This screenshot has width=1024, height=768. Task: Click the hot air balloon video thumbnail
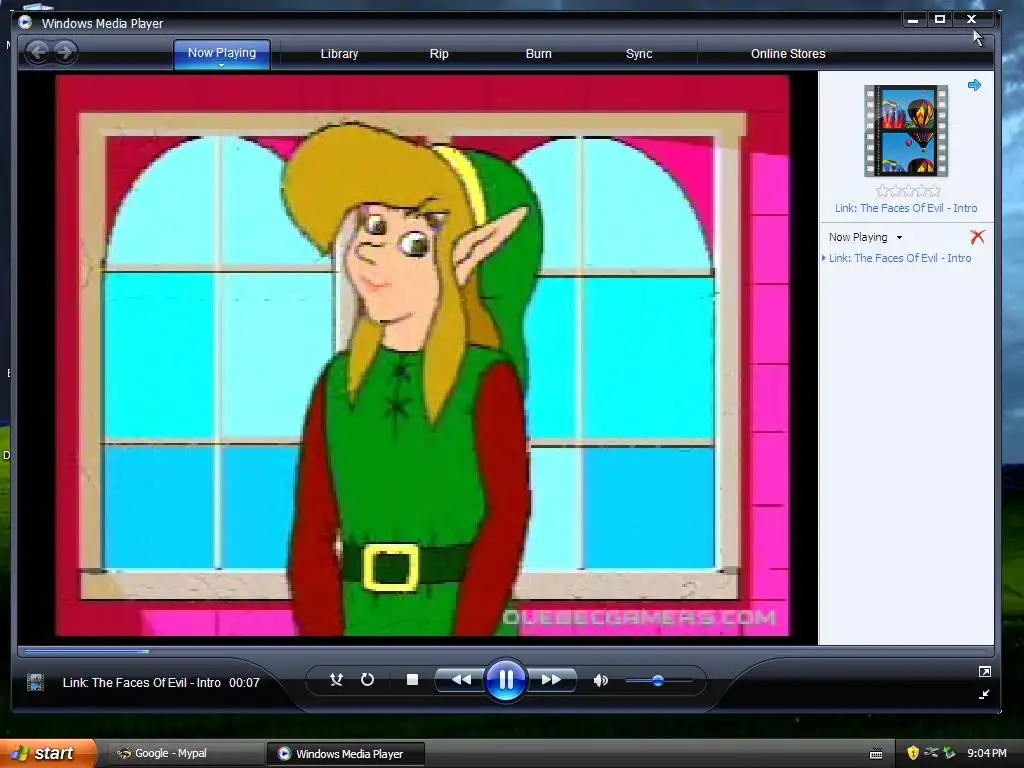click(x=906, y=131)
